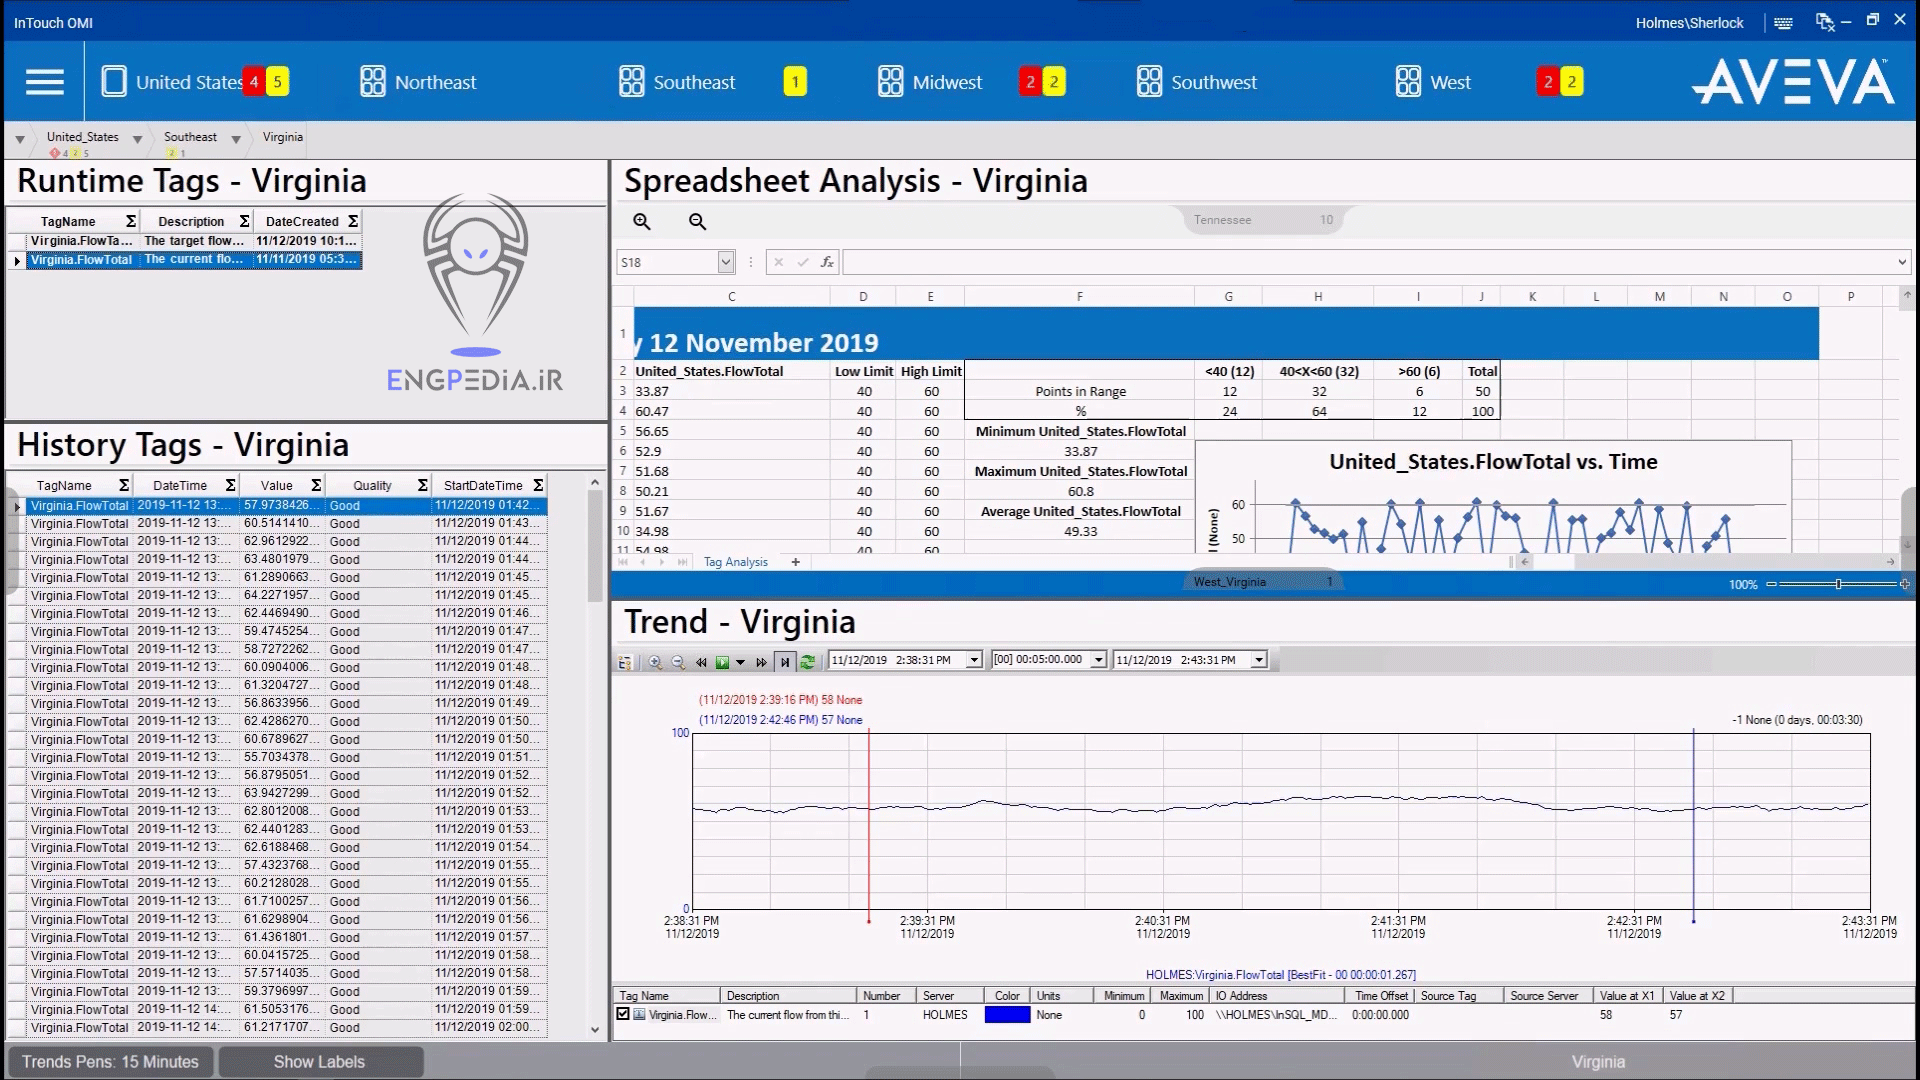
Task: Click the yellow alarm badge on West
Action: [x=1572, y=82]
